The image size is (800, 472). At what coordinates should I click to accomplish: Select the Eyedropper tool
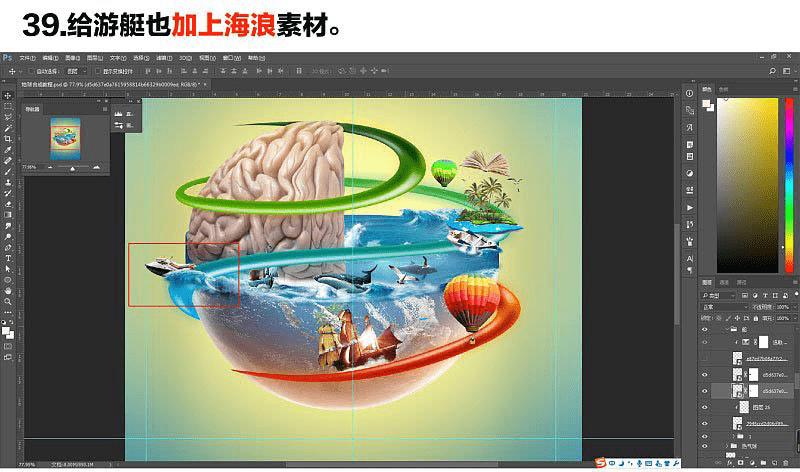click(8, 150)
